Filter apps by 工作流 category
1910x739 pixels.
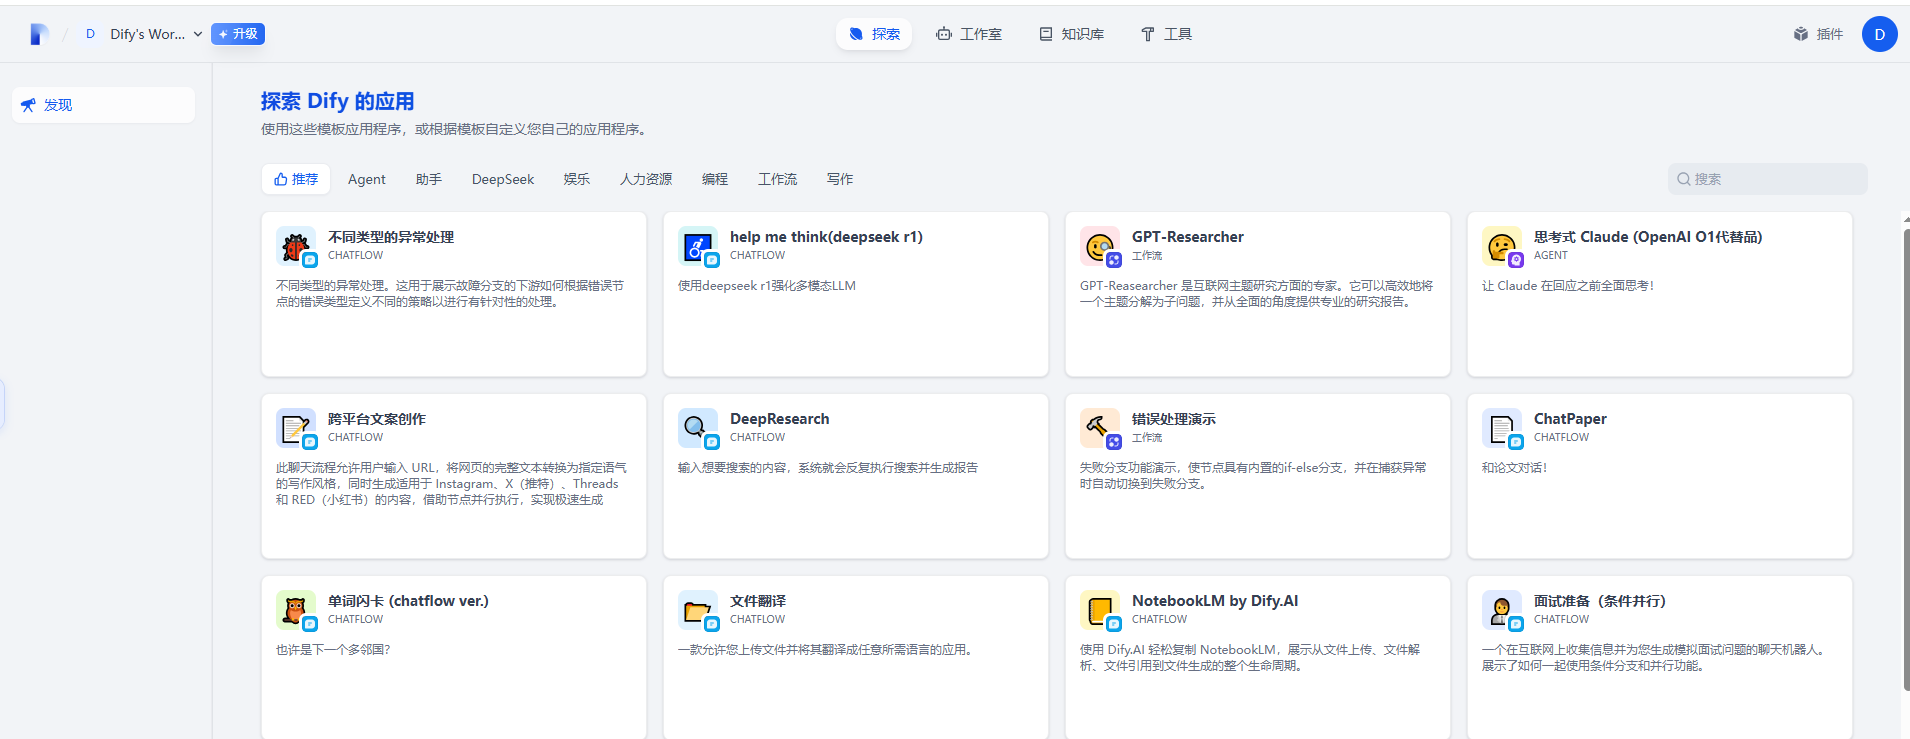point(777,179)
